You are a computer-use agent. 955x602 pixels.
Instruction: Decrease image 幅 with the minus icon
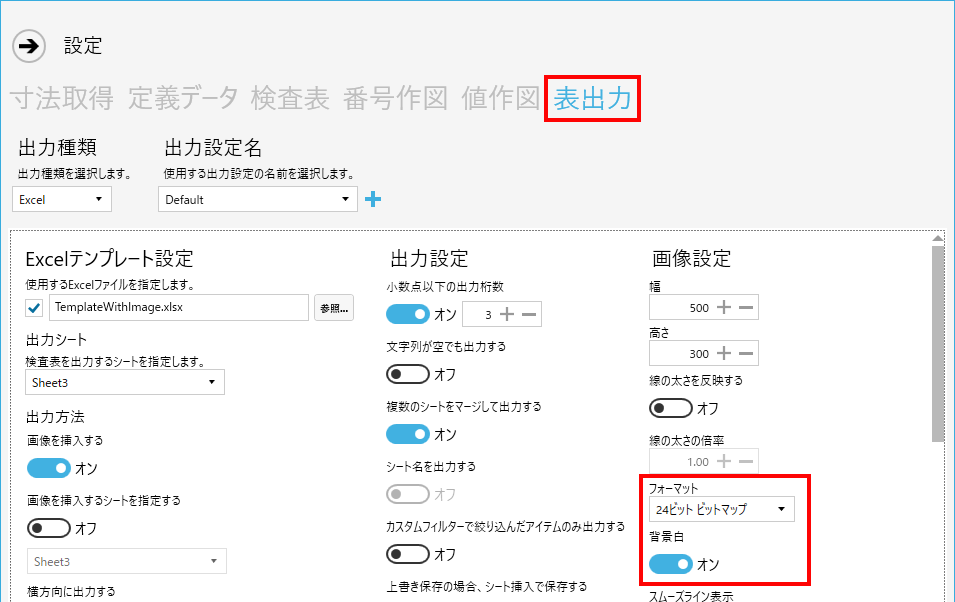[x=746, y=307]
